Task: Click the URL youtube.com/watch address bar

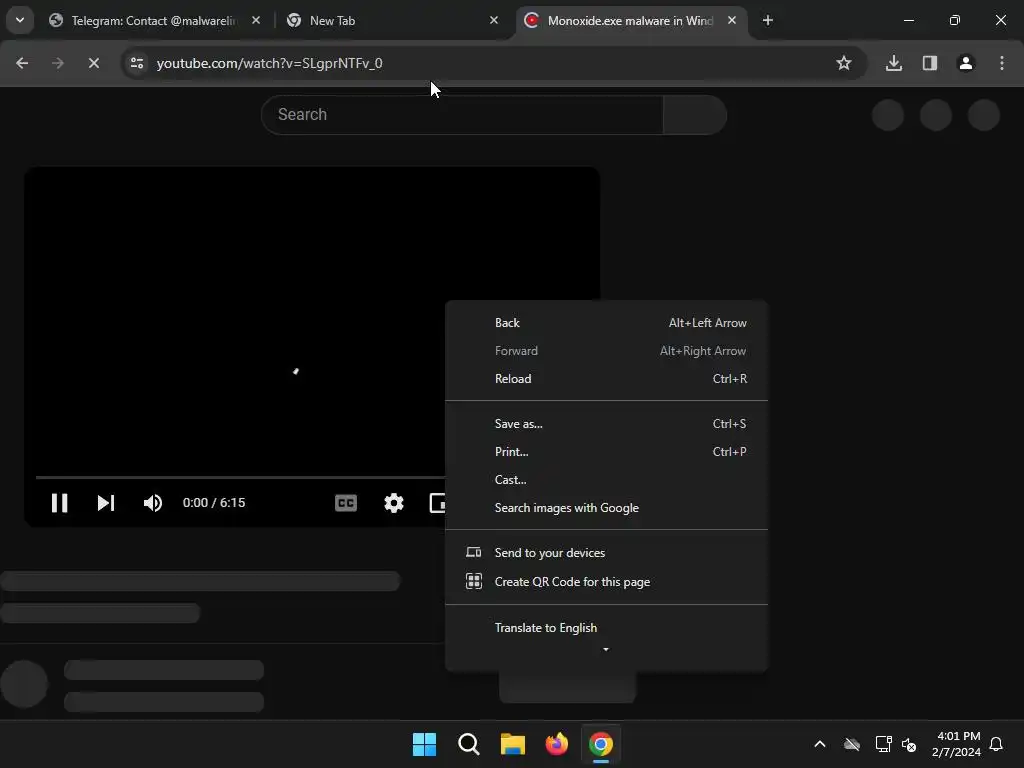Action: tap(270, 63)
